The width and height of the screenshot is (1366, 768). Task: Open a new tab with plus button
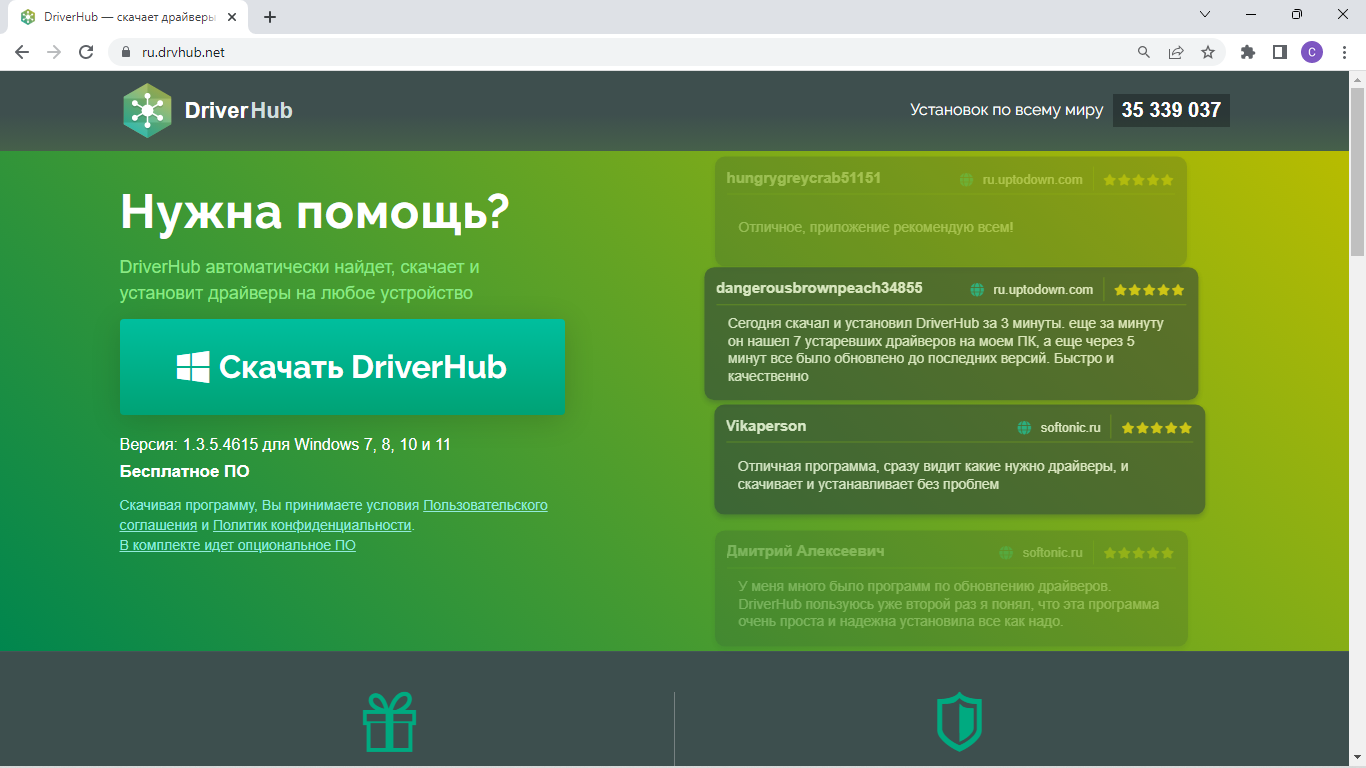click(x=270, y=17)
